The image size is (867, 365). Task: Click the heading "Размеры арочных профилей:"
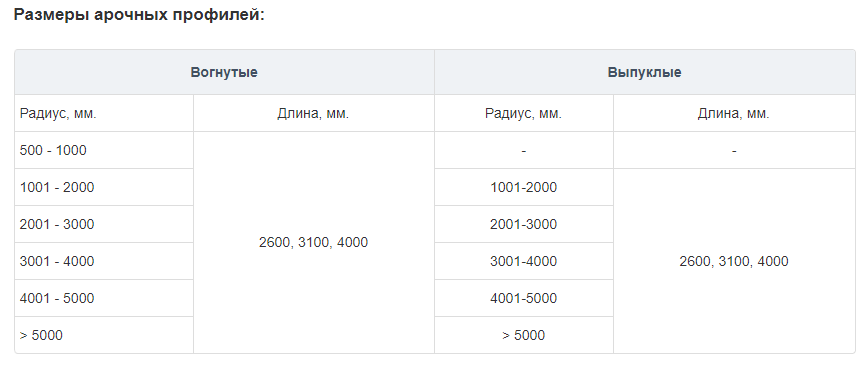(x=139, y=15)
